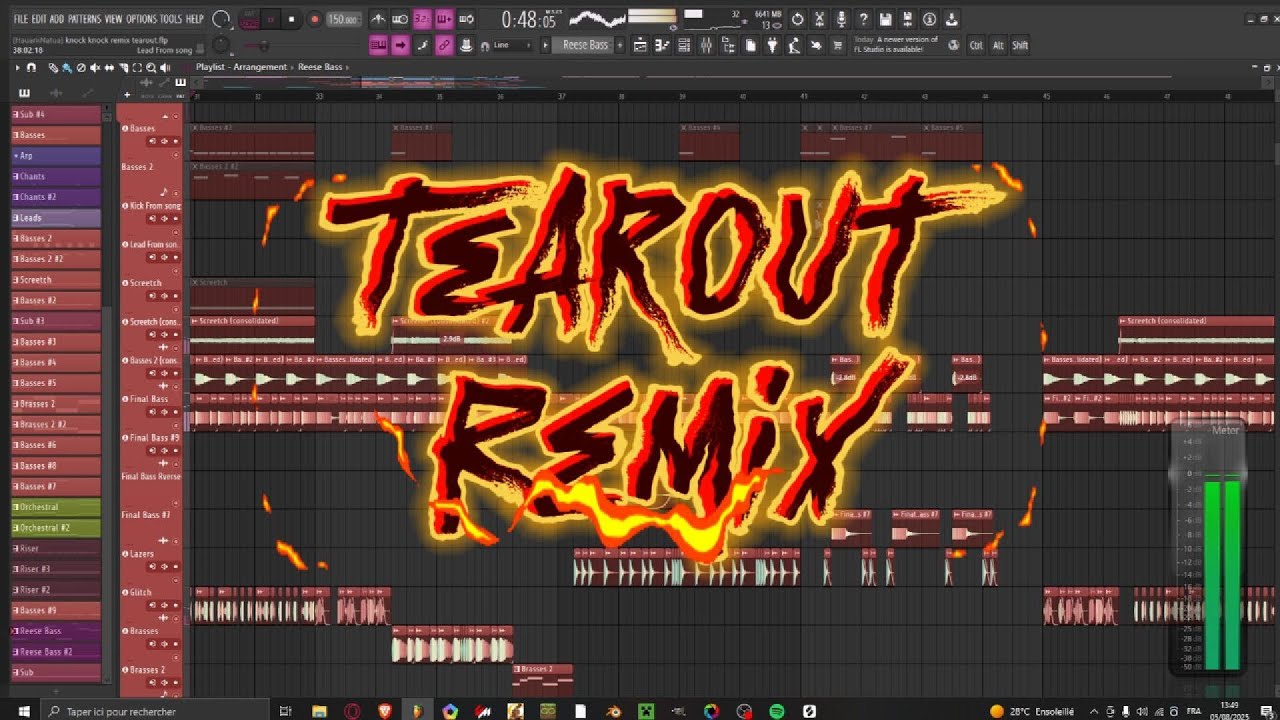This screenshot has height=720, width=1280.
Task: Select the 'Screetch' pattern in picker
Action: pyautogui.click(x=56, y=280)
